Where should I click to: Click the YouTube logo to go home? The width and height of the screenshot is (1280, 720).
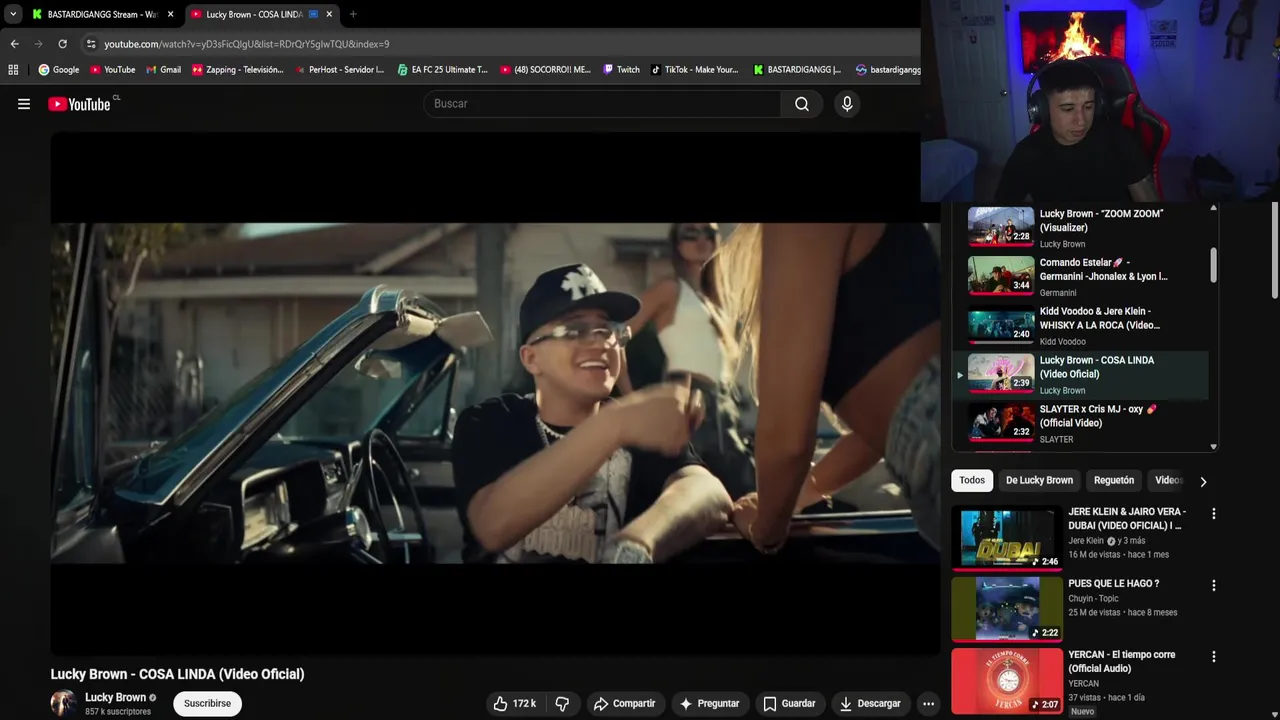(79, 104)
